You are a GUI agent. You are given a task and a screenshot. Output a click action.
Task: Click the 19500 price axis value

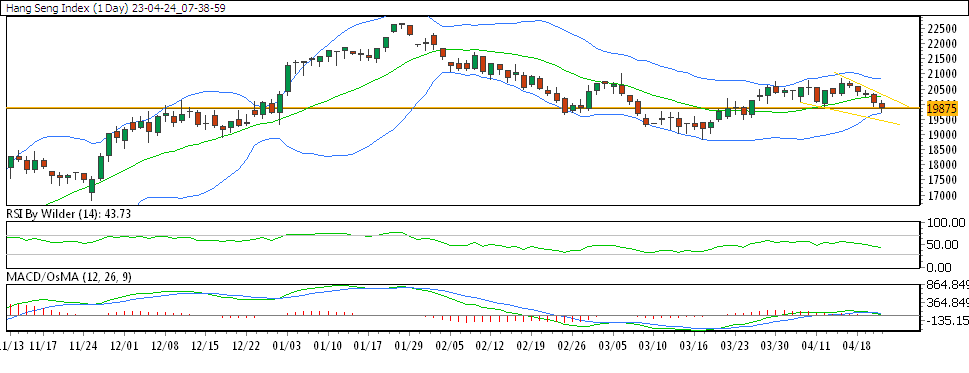pyautogui.click(x=942, y=120)
